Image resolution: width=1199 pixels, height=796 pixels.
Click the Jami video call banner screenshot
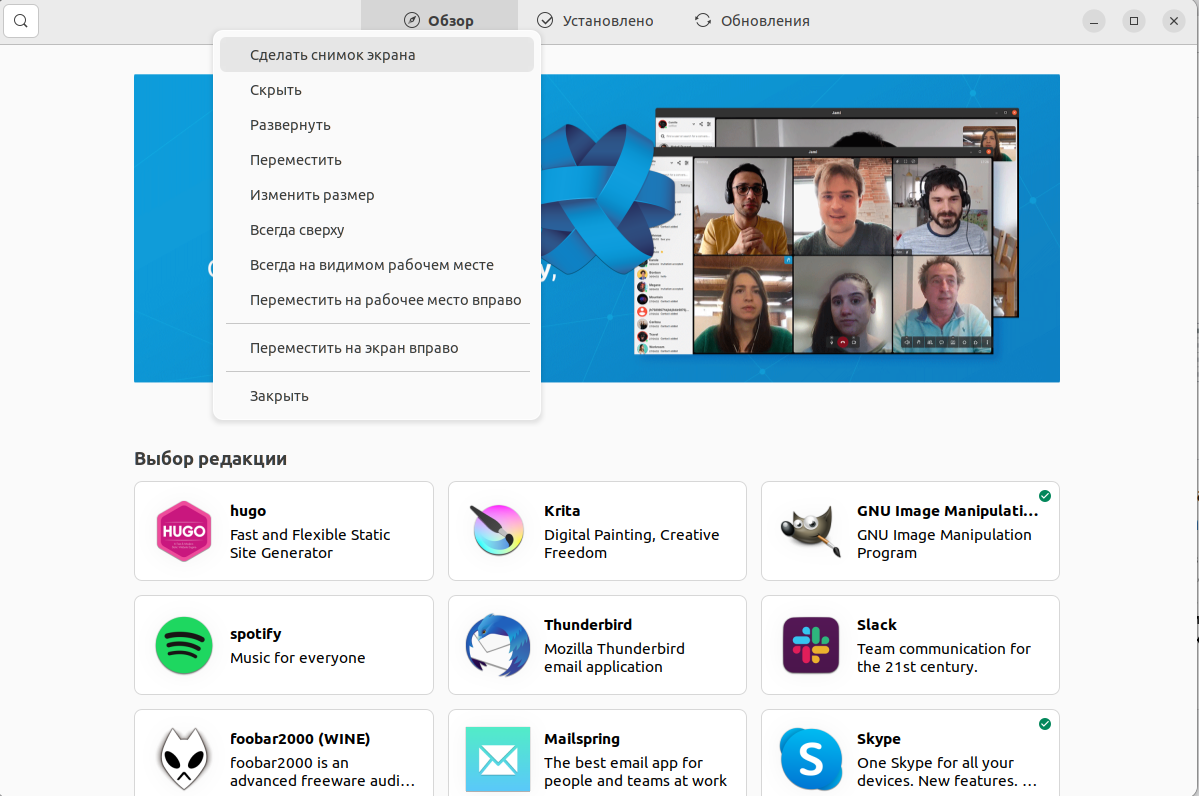[x=826, y=232]
